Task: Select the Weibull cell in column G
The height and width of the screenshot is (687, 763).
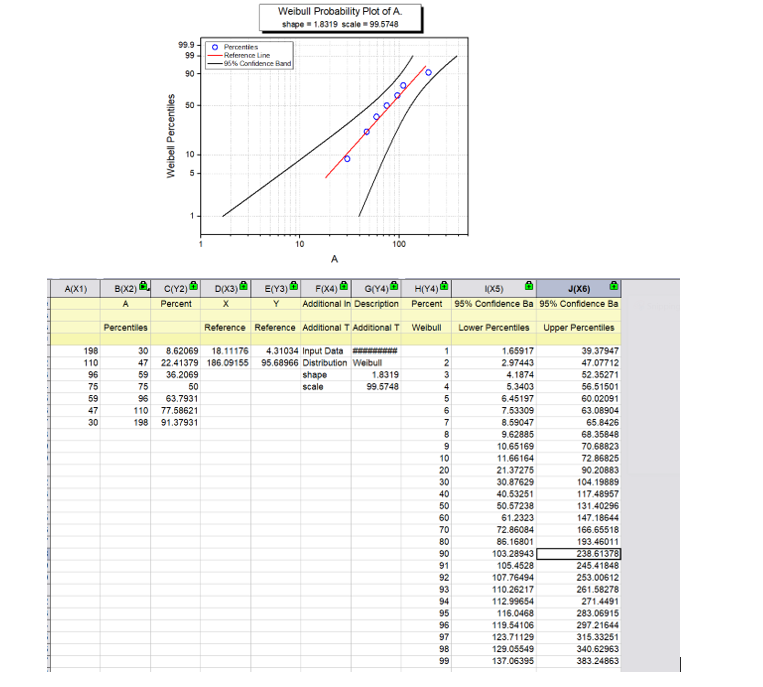Action: [x=376, y=363]
